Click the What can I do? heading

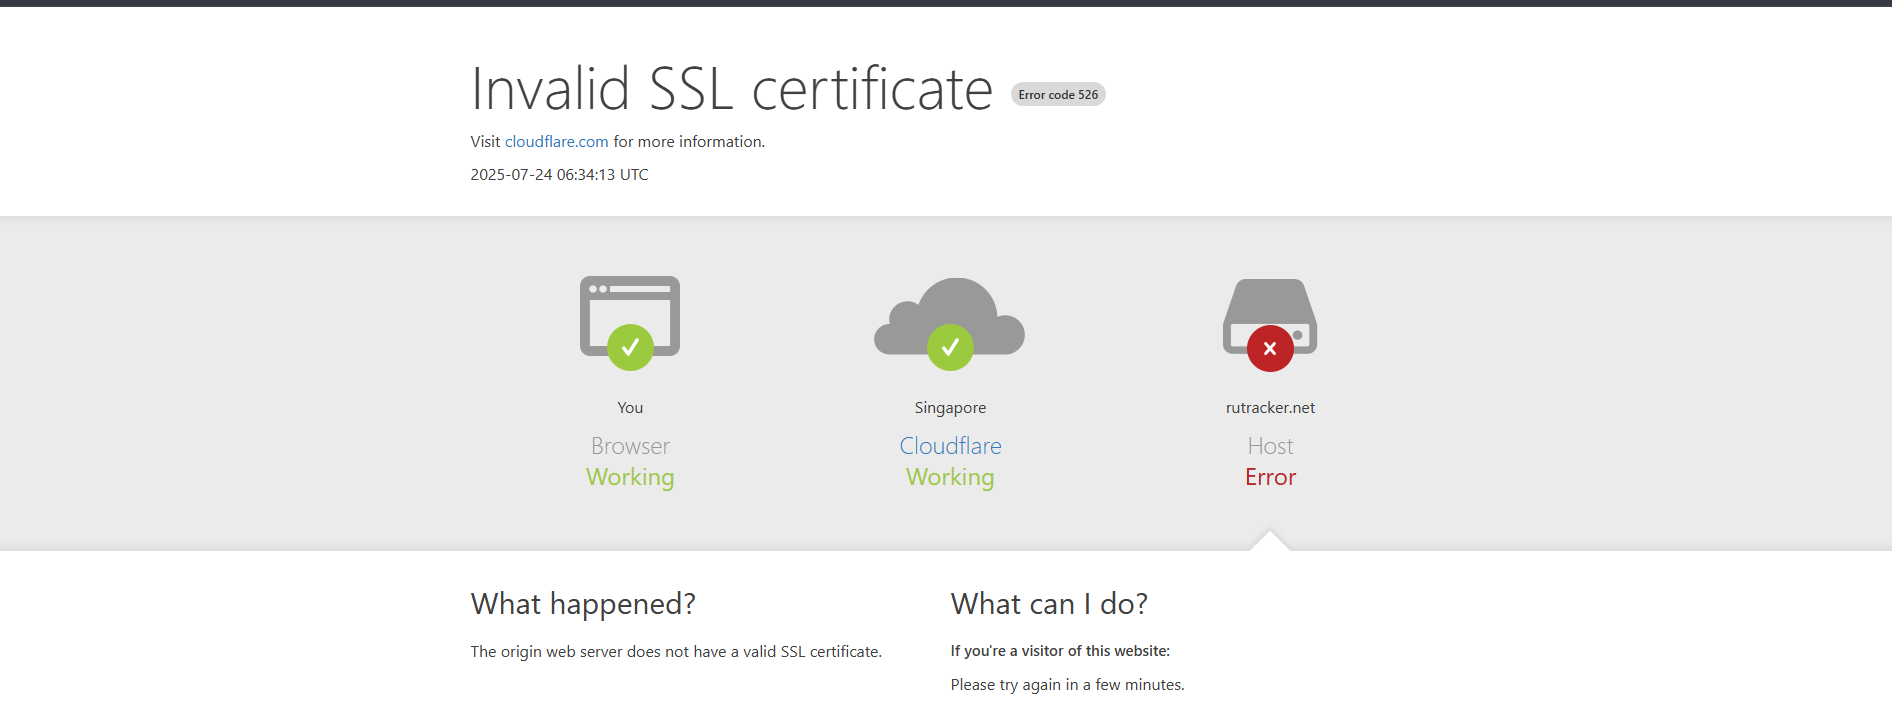[x=1049, y=604]
